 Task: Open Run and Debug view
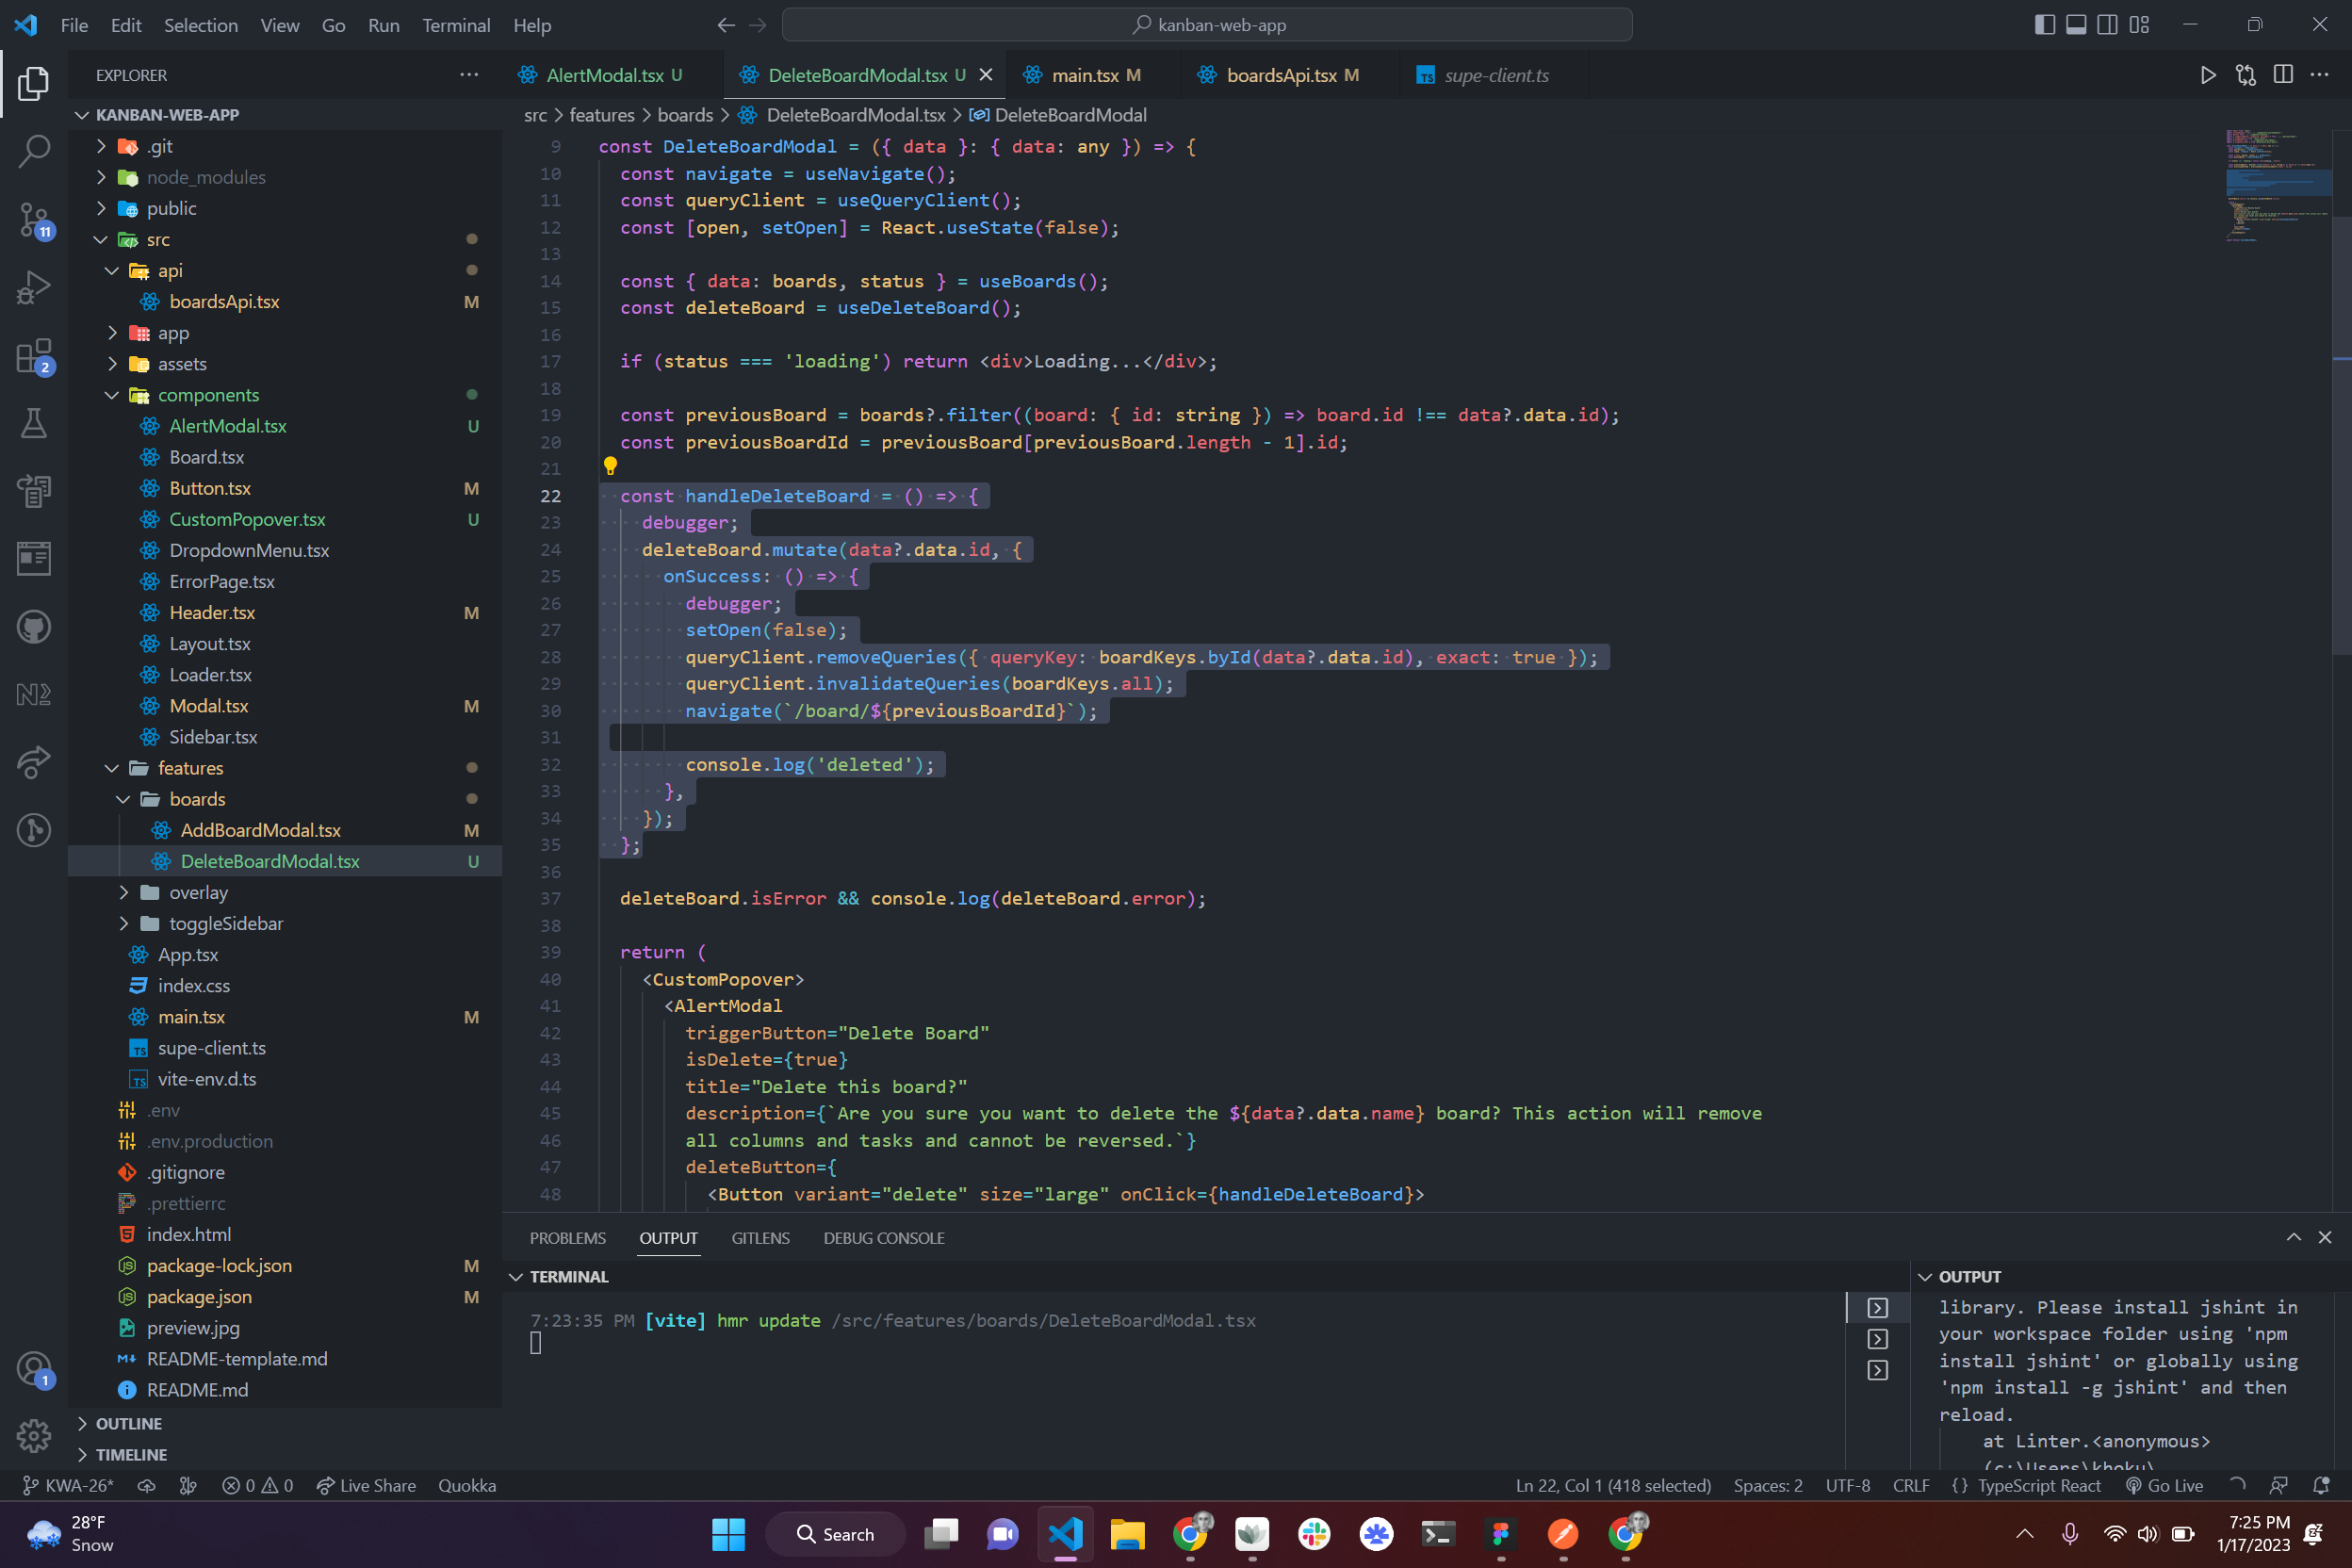[33, 287]
